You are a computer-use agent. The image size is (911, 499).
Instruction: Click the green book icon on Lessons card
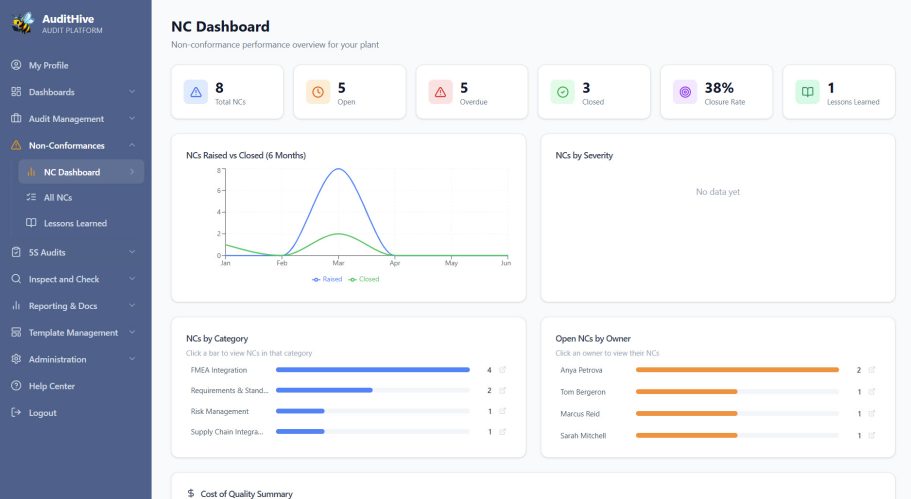(x=808, y=92)
